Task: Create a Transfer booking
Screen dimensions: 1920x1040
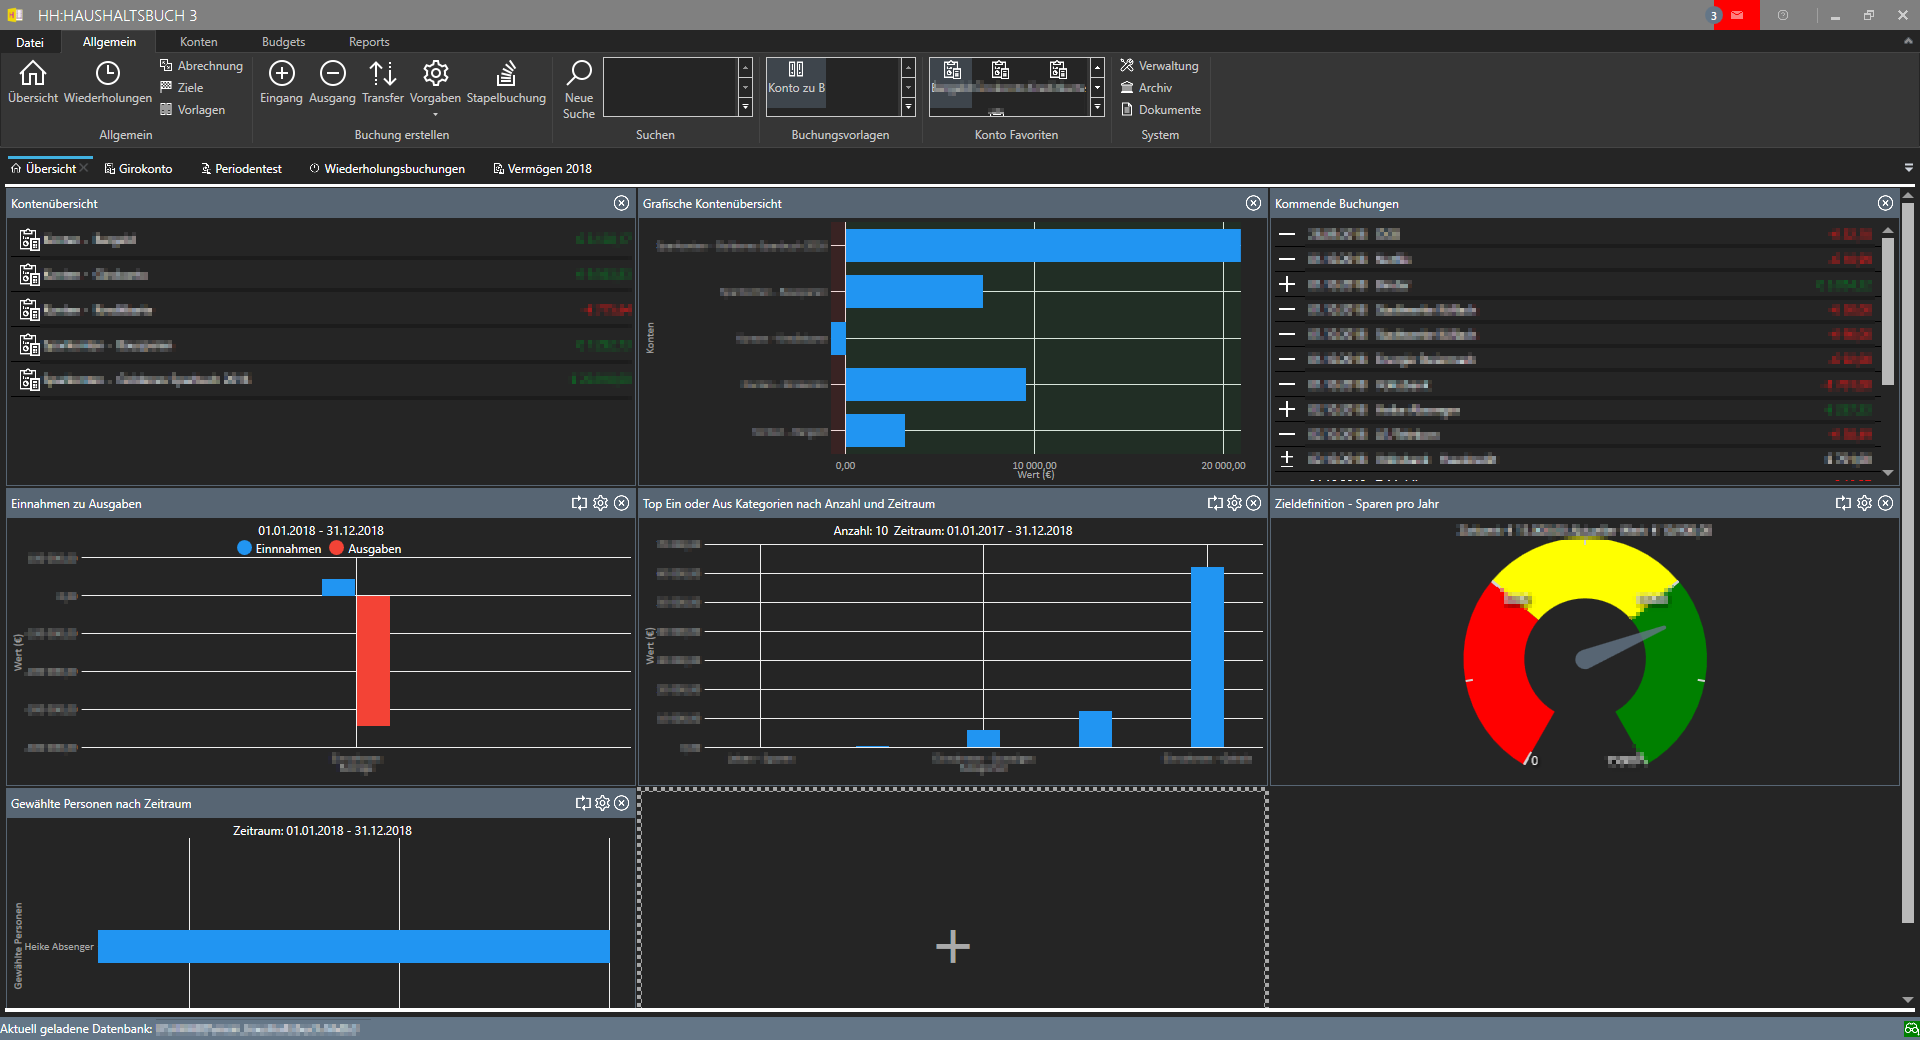Action: point(383,82)
